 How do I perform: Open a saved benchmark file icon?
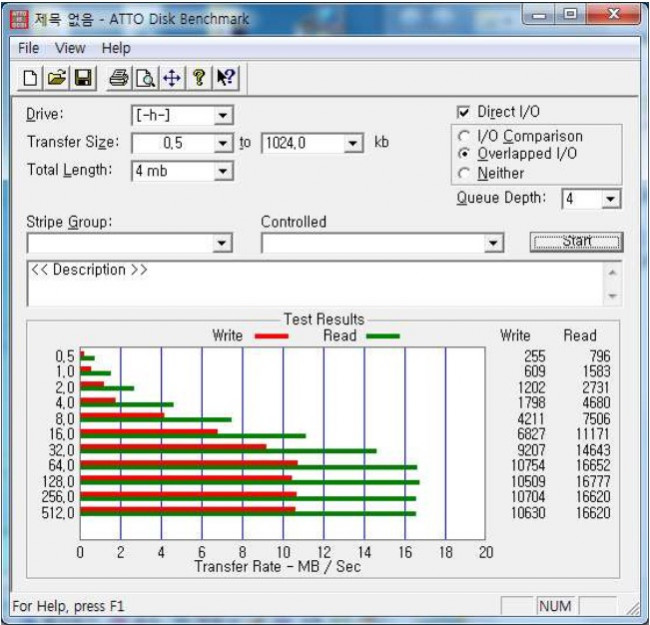57,78
